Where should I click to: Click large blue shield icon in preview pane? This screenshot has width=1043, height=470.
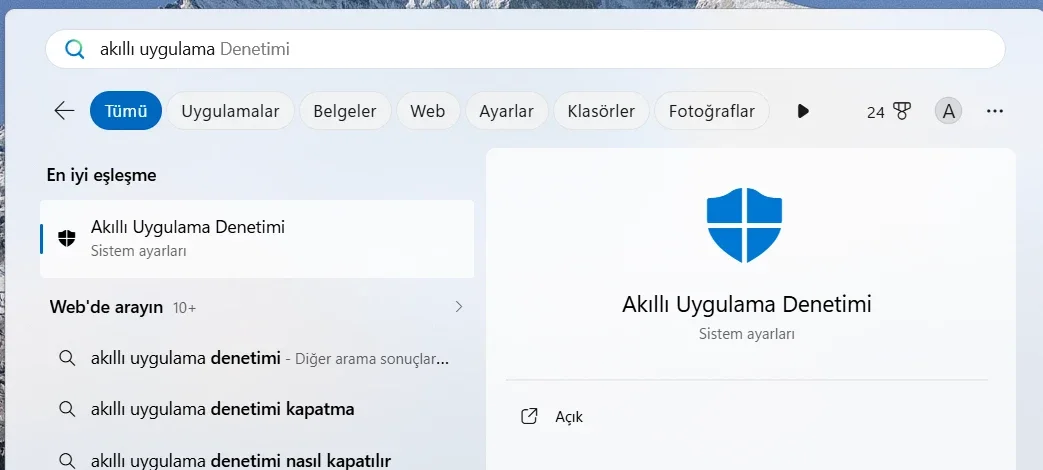point(744,225)
